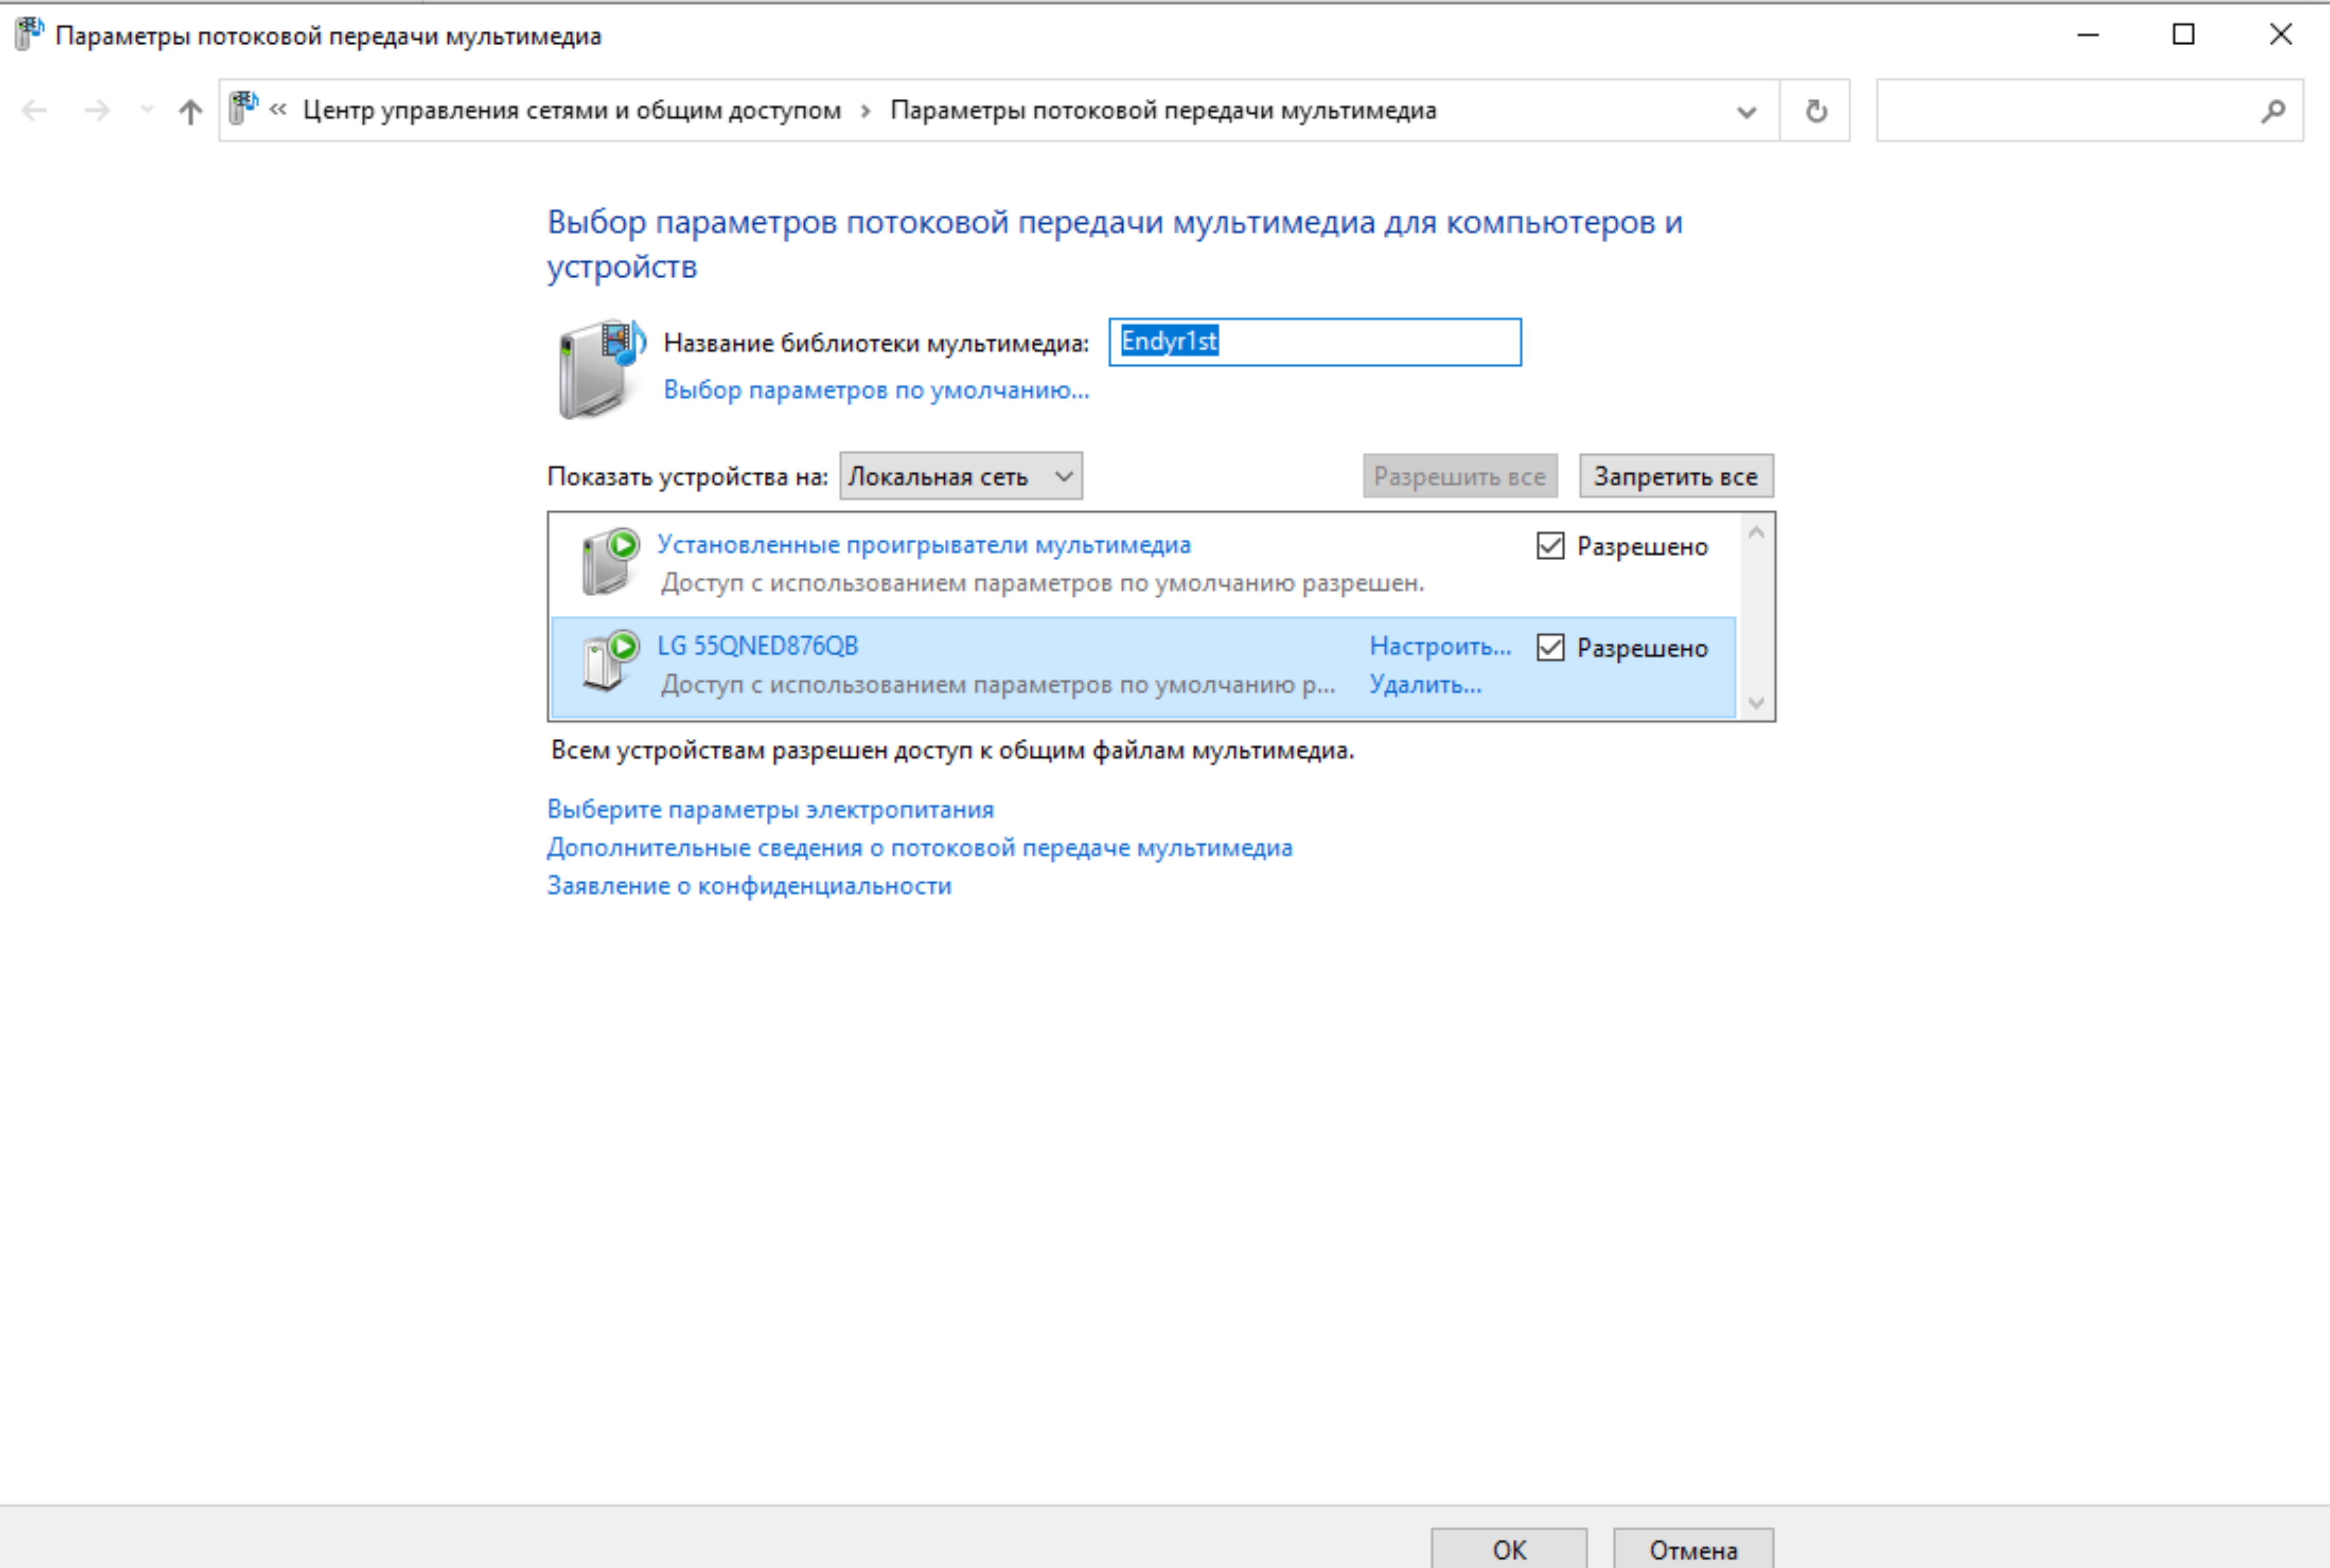Click the window title bar icon

pos(28,34)
